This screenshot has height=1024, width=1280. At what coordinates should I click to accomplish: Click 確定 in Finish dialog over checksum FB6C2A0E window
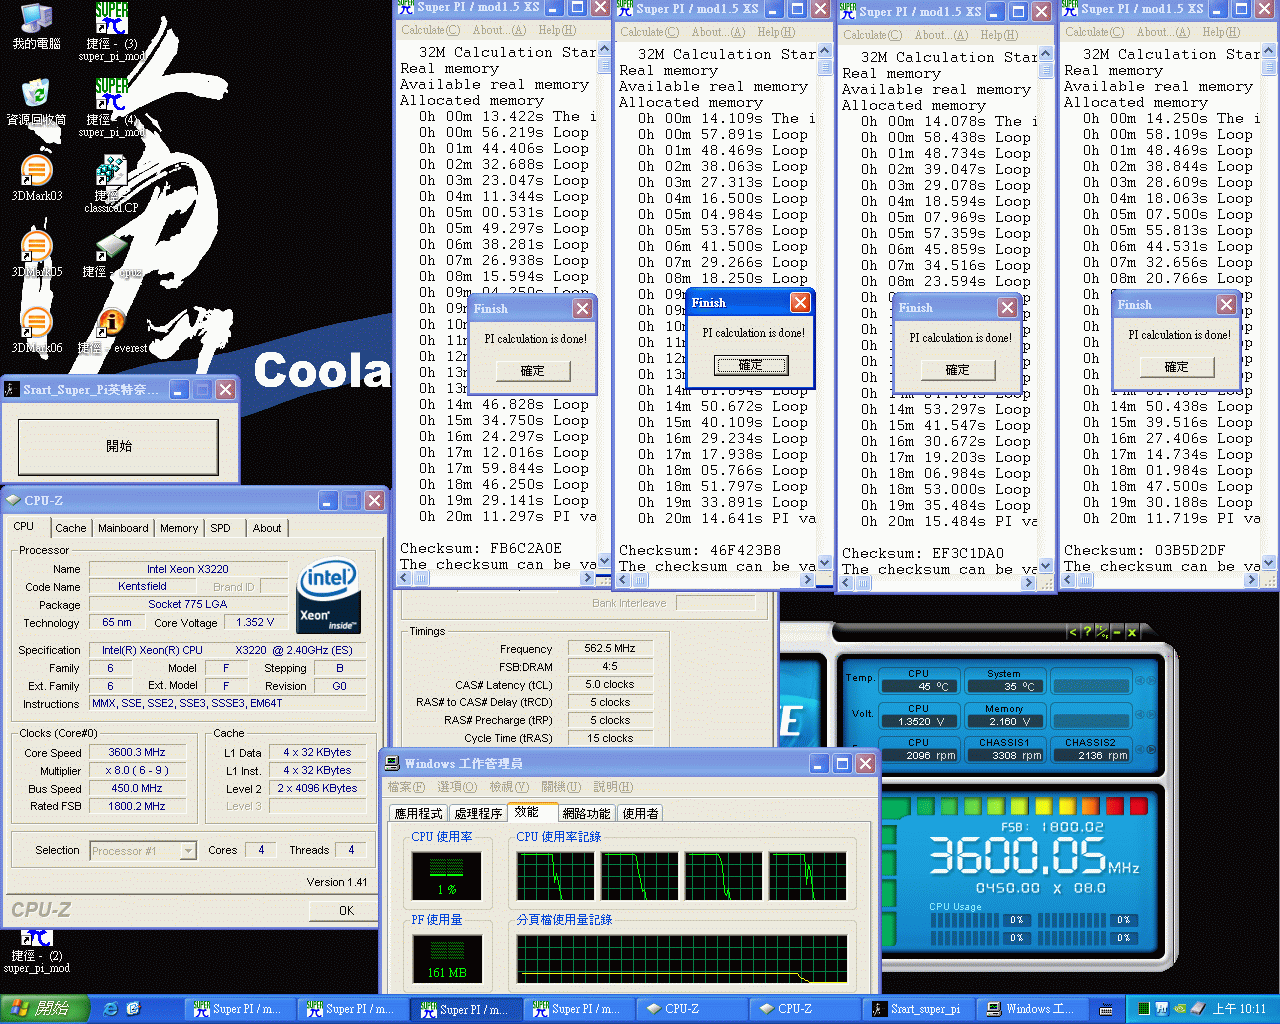533,371
